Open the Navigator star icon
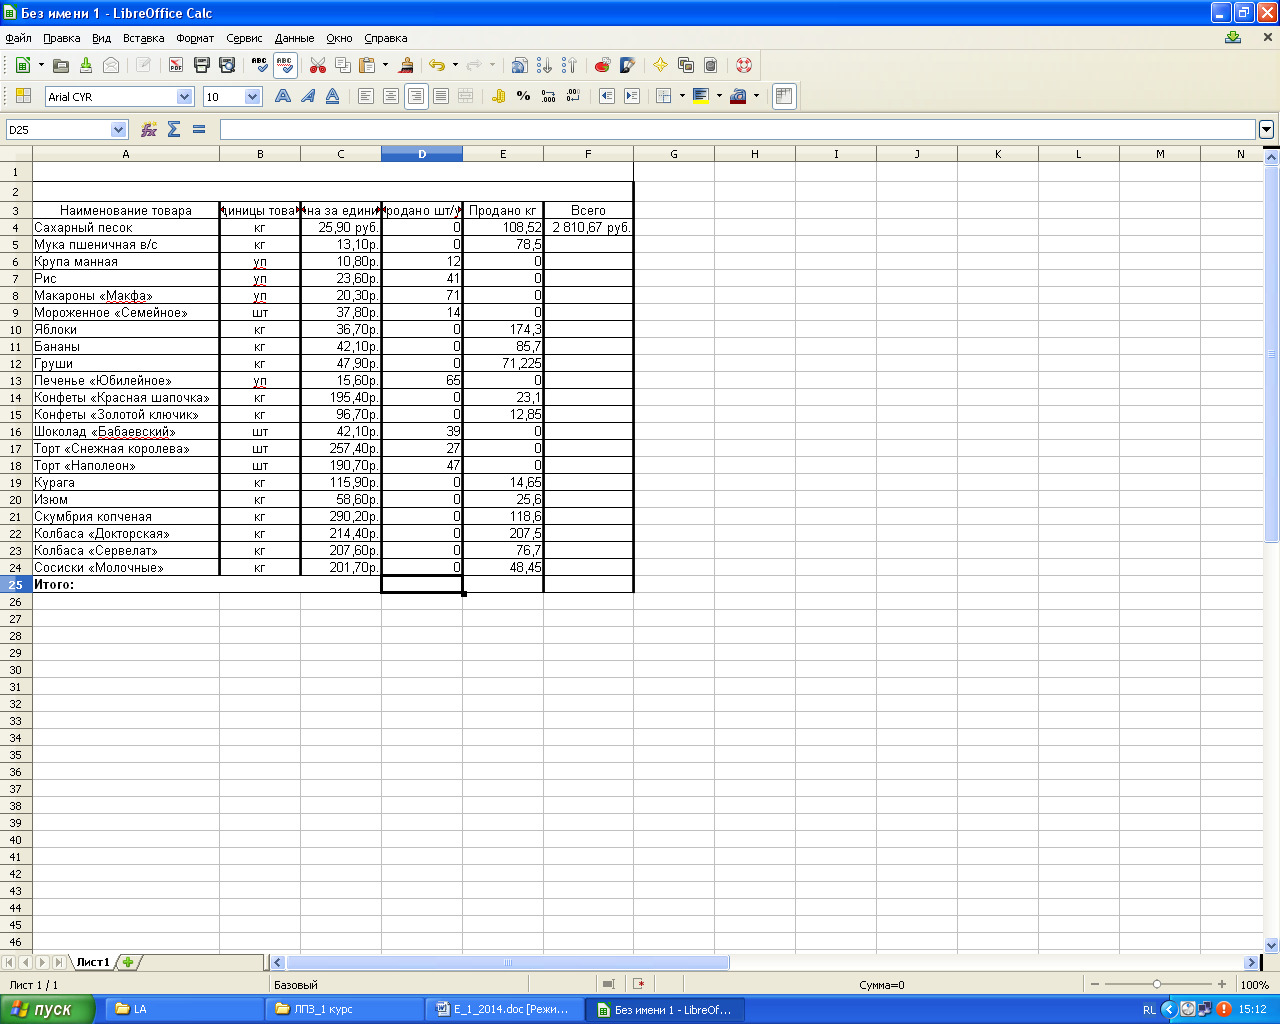The width and height of the screenshot is (1280, 1024). 660,65
